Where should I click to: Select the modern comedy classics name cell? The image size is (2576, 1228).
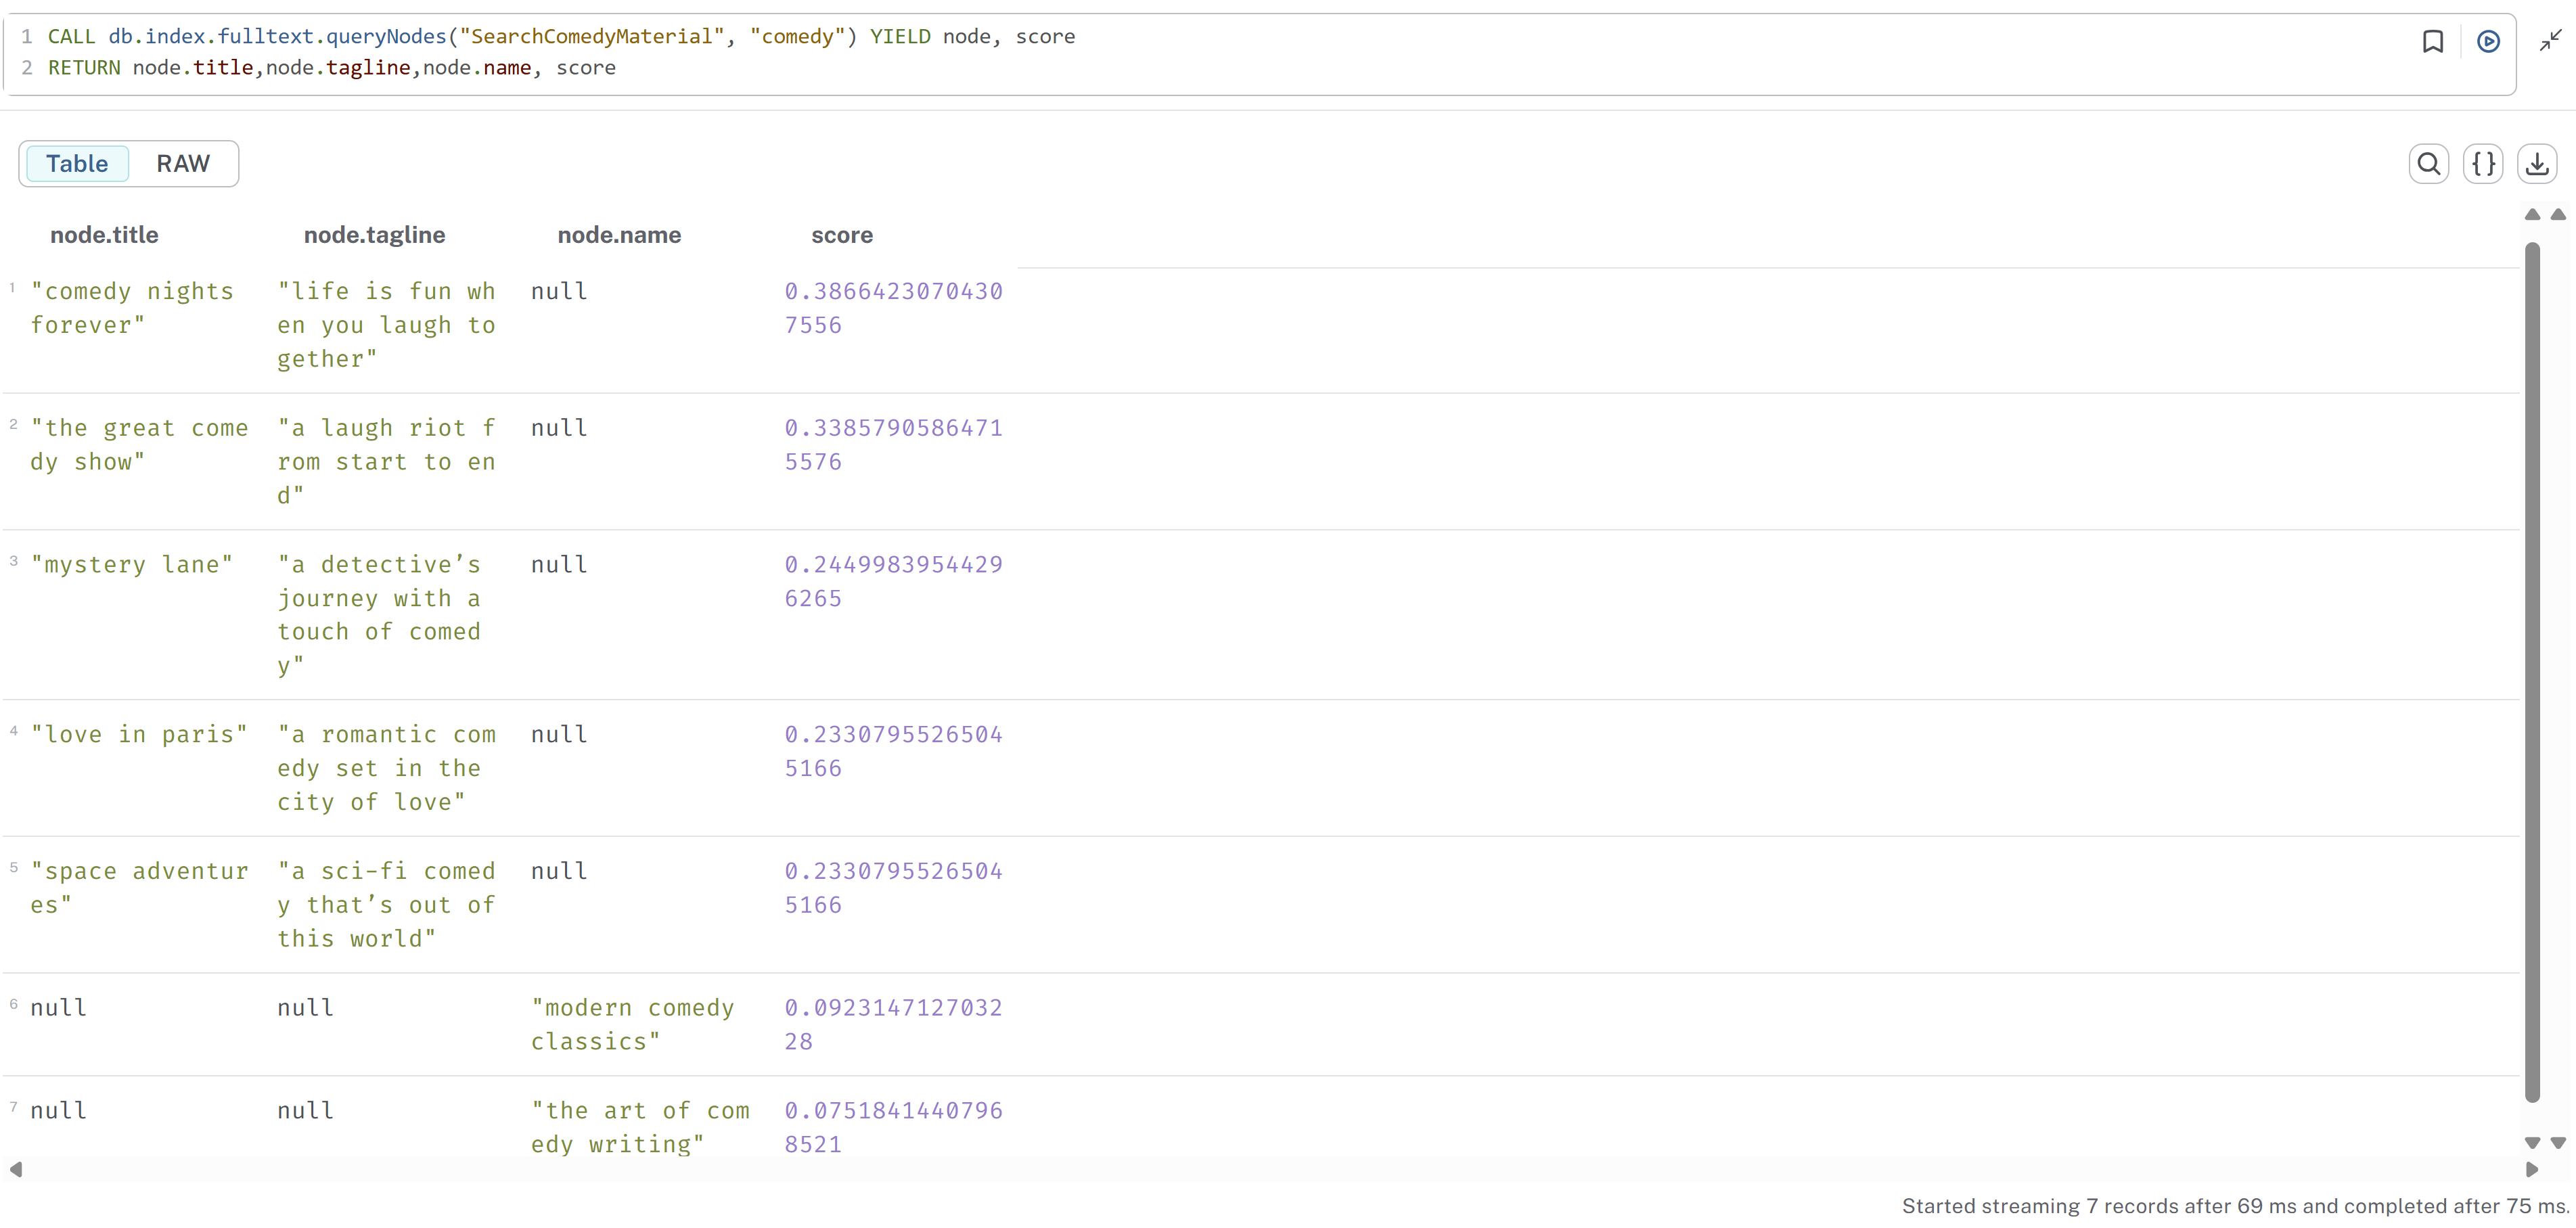(632, 1024)
